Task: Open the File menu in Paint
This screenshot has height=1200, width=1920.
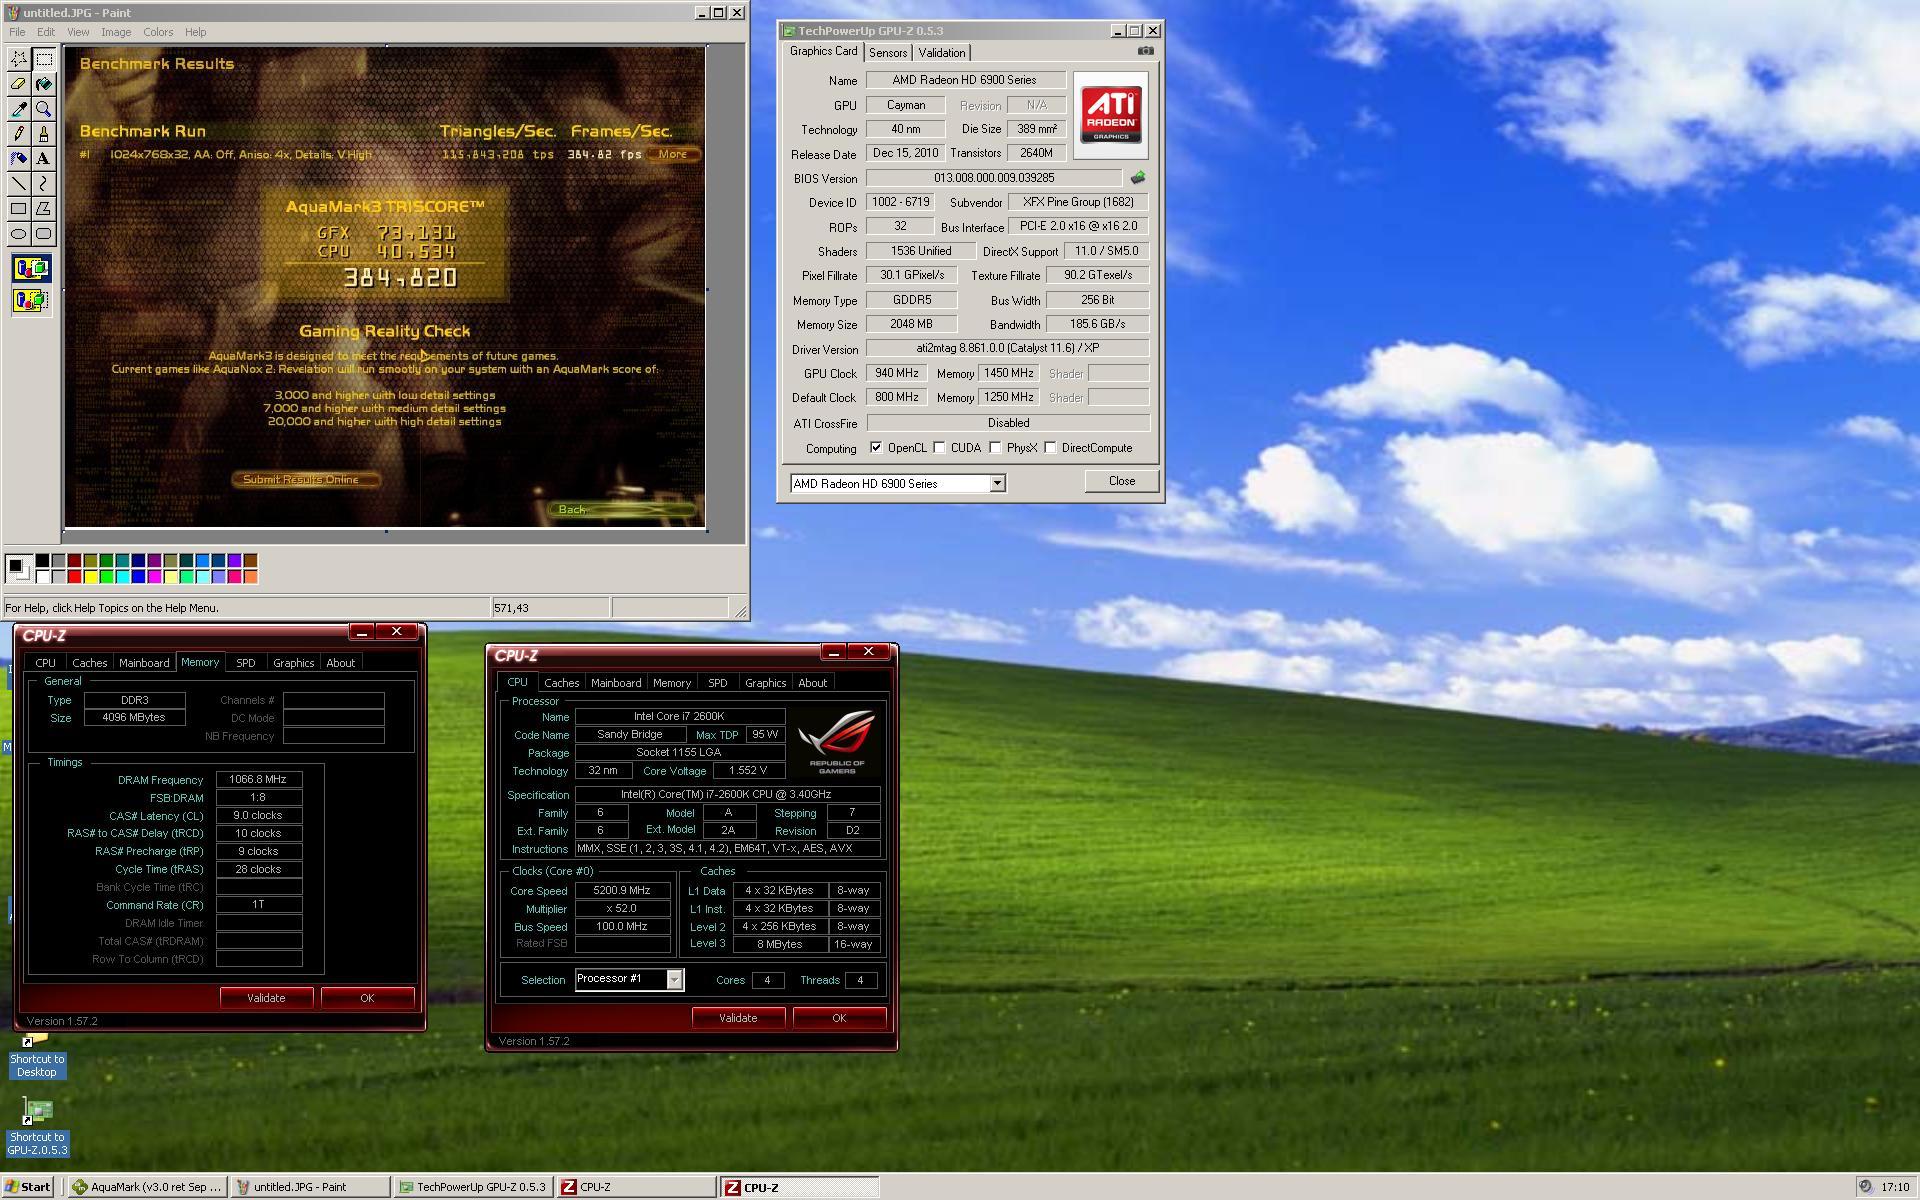Action: click(17, 32)
